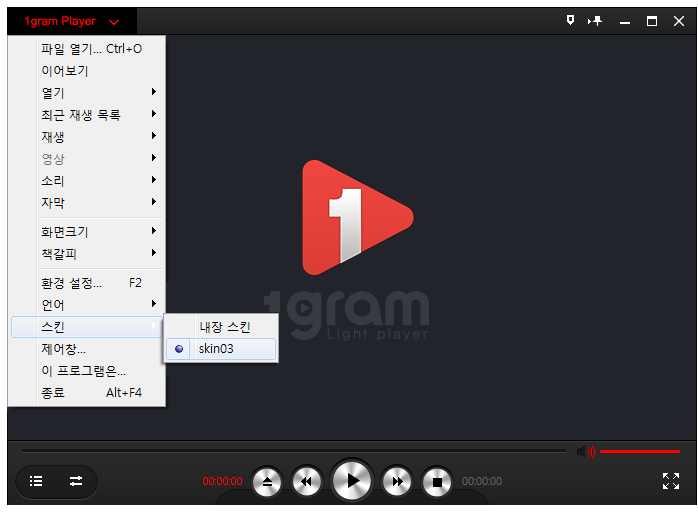Viewport: 698px width, 513px height.
Task: Expand the 언어 submenu
Action: (x=87, y=305)
